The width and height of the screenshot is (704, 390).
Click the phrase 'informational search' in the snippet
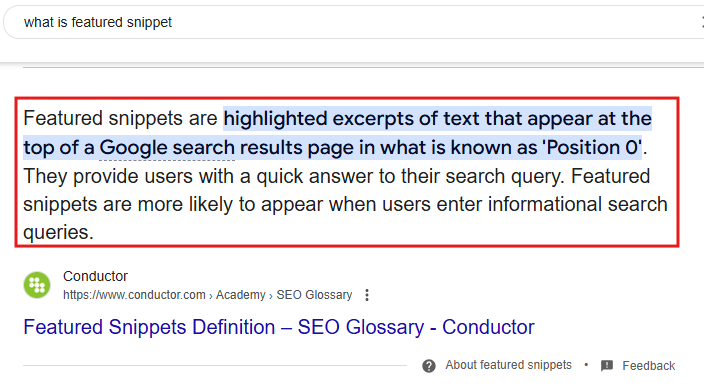(577, 204)
